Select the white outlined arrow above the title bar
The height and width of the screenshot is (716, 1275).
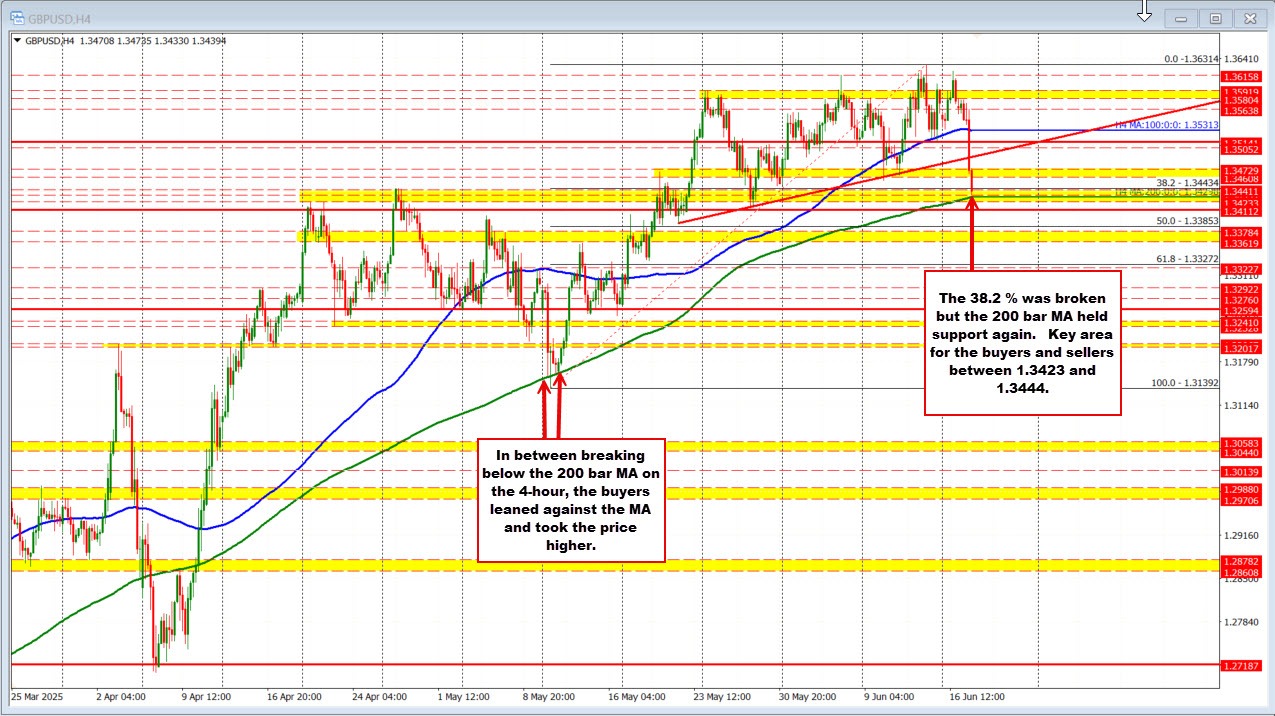(x=1143, y=12)
